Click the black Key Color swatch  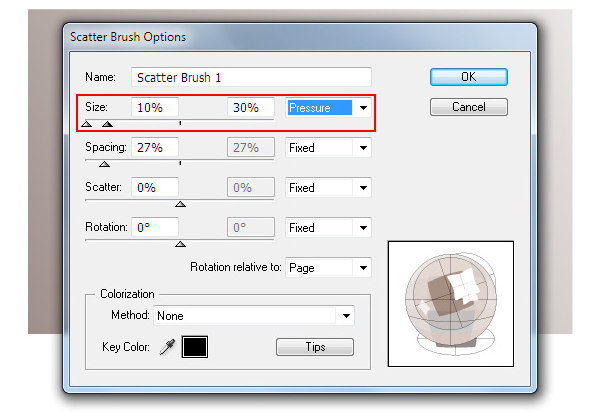195,347
